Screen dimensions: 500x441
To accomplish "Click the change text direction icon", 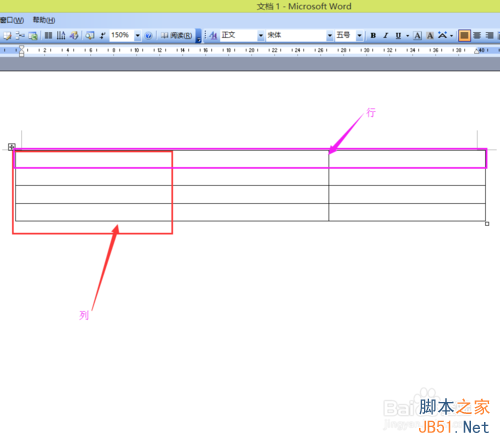I will (x=61, y=35).
